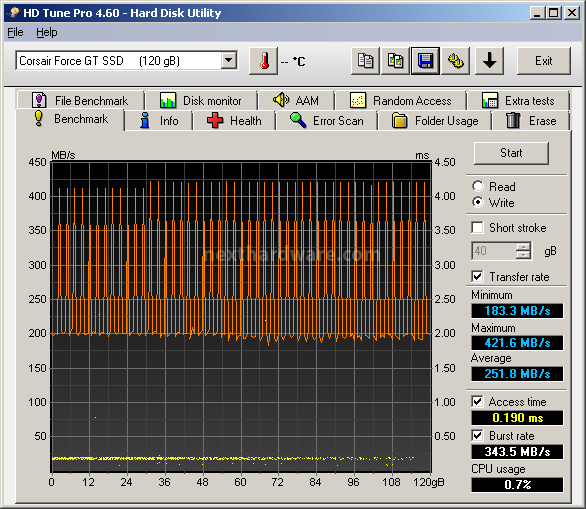Click the -- °C temperature readout
The height and width of the screenshot is (509, 586).
click(x=293, y=61)
